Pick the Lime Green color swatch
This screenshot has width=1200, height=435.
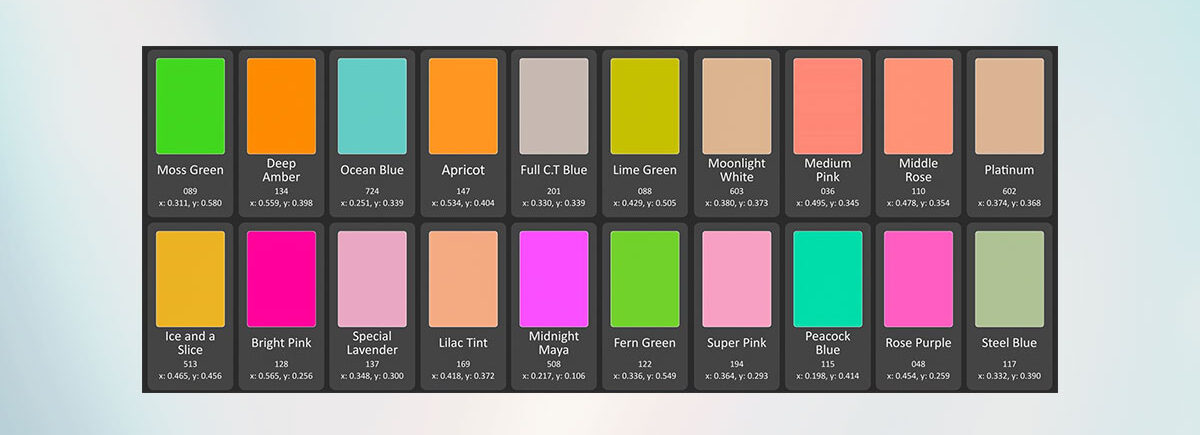coord(645,106)
